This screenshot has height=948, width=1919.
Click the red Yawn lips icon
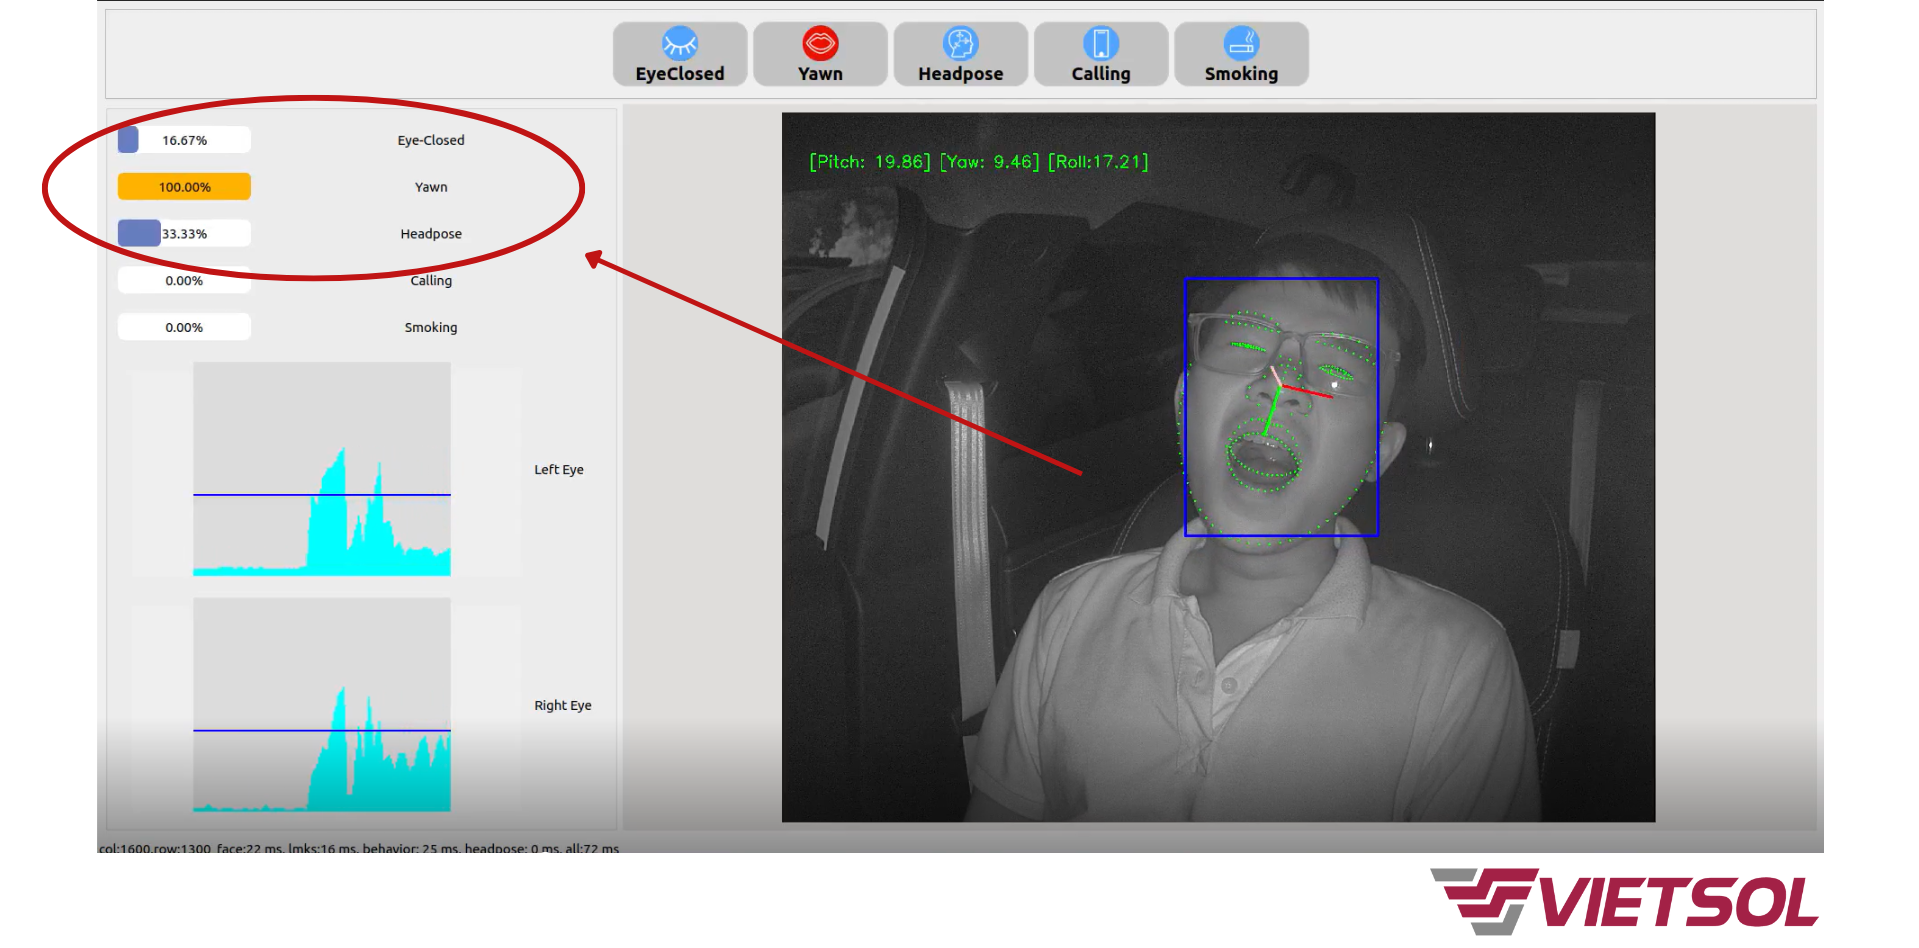(x=820, y=43)
